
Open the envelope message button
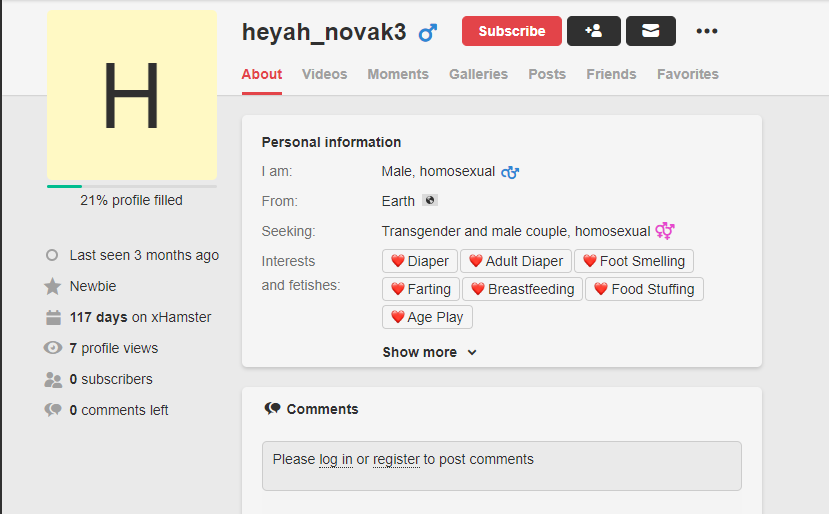point(651,31)
